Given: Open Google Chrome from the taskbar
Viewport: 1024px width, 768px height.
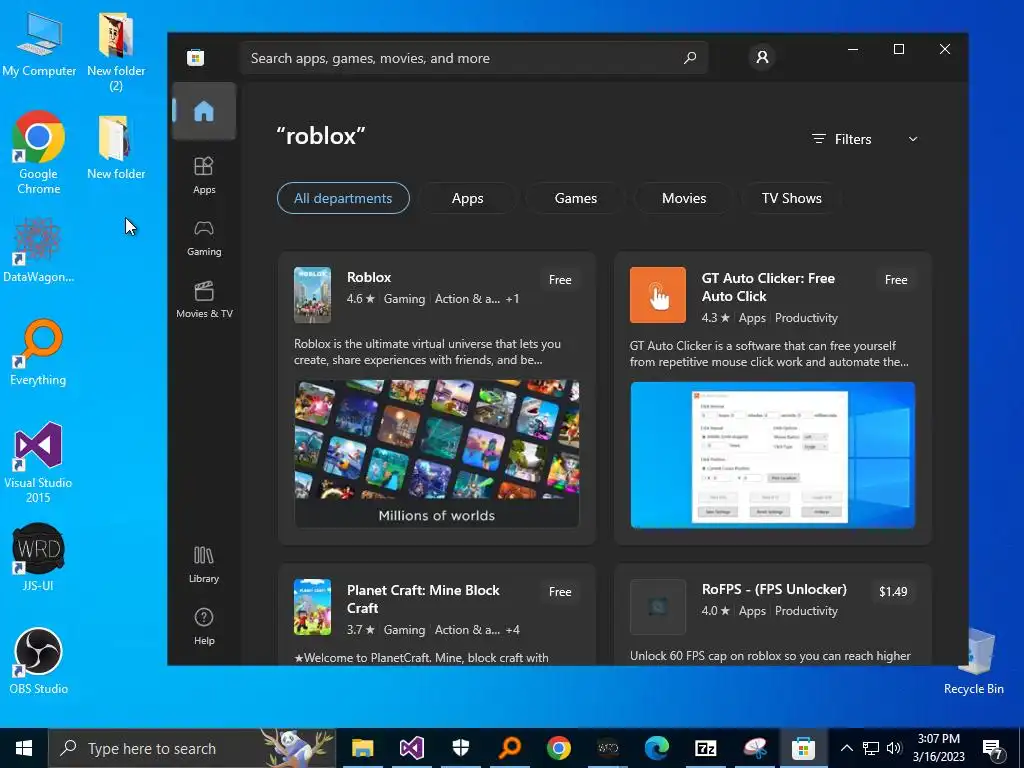Looking at the screenshot, I should [x=558, y=748].
